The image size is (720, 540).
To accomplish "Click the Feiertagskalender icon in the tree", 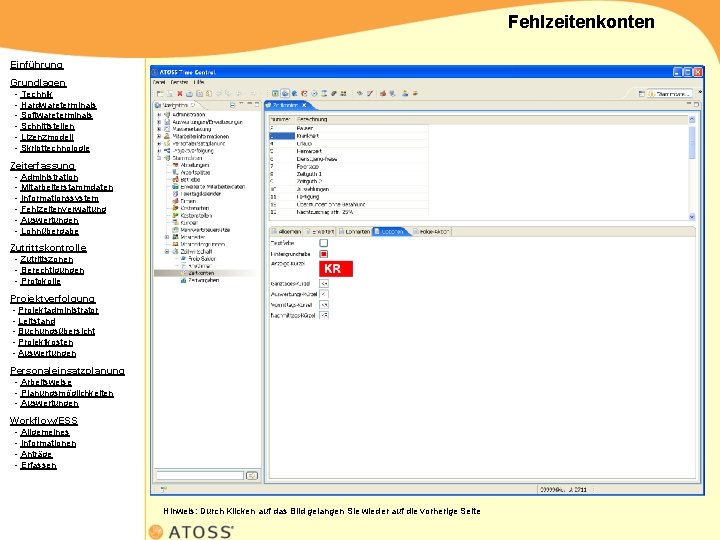I will 175,194.
